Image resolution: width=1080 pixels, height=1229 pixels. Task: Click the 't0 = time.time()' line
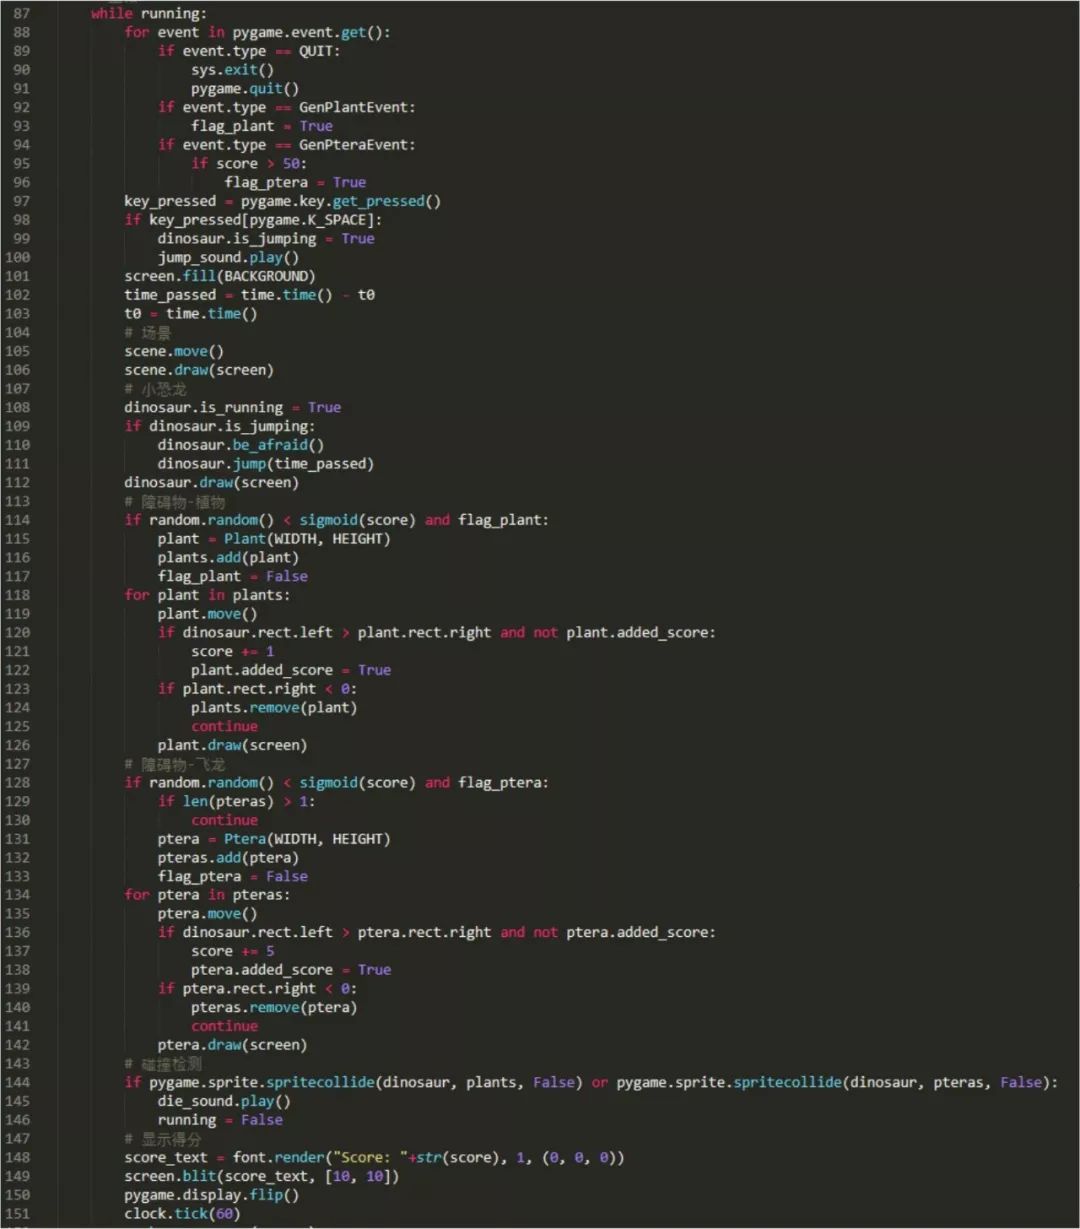(191, 314)
